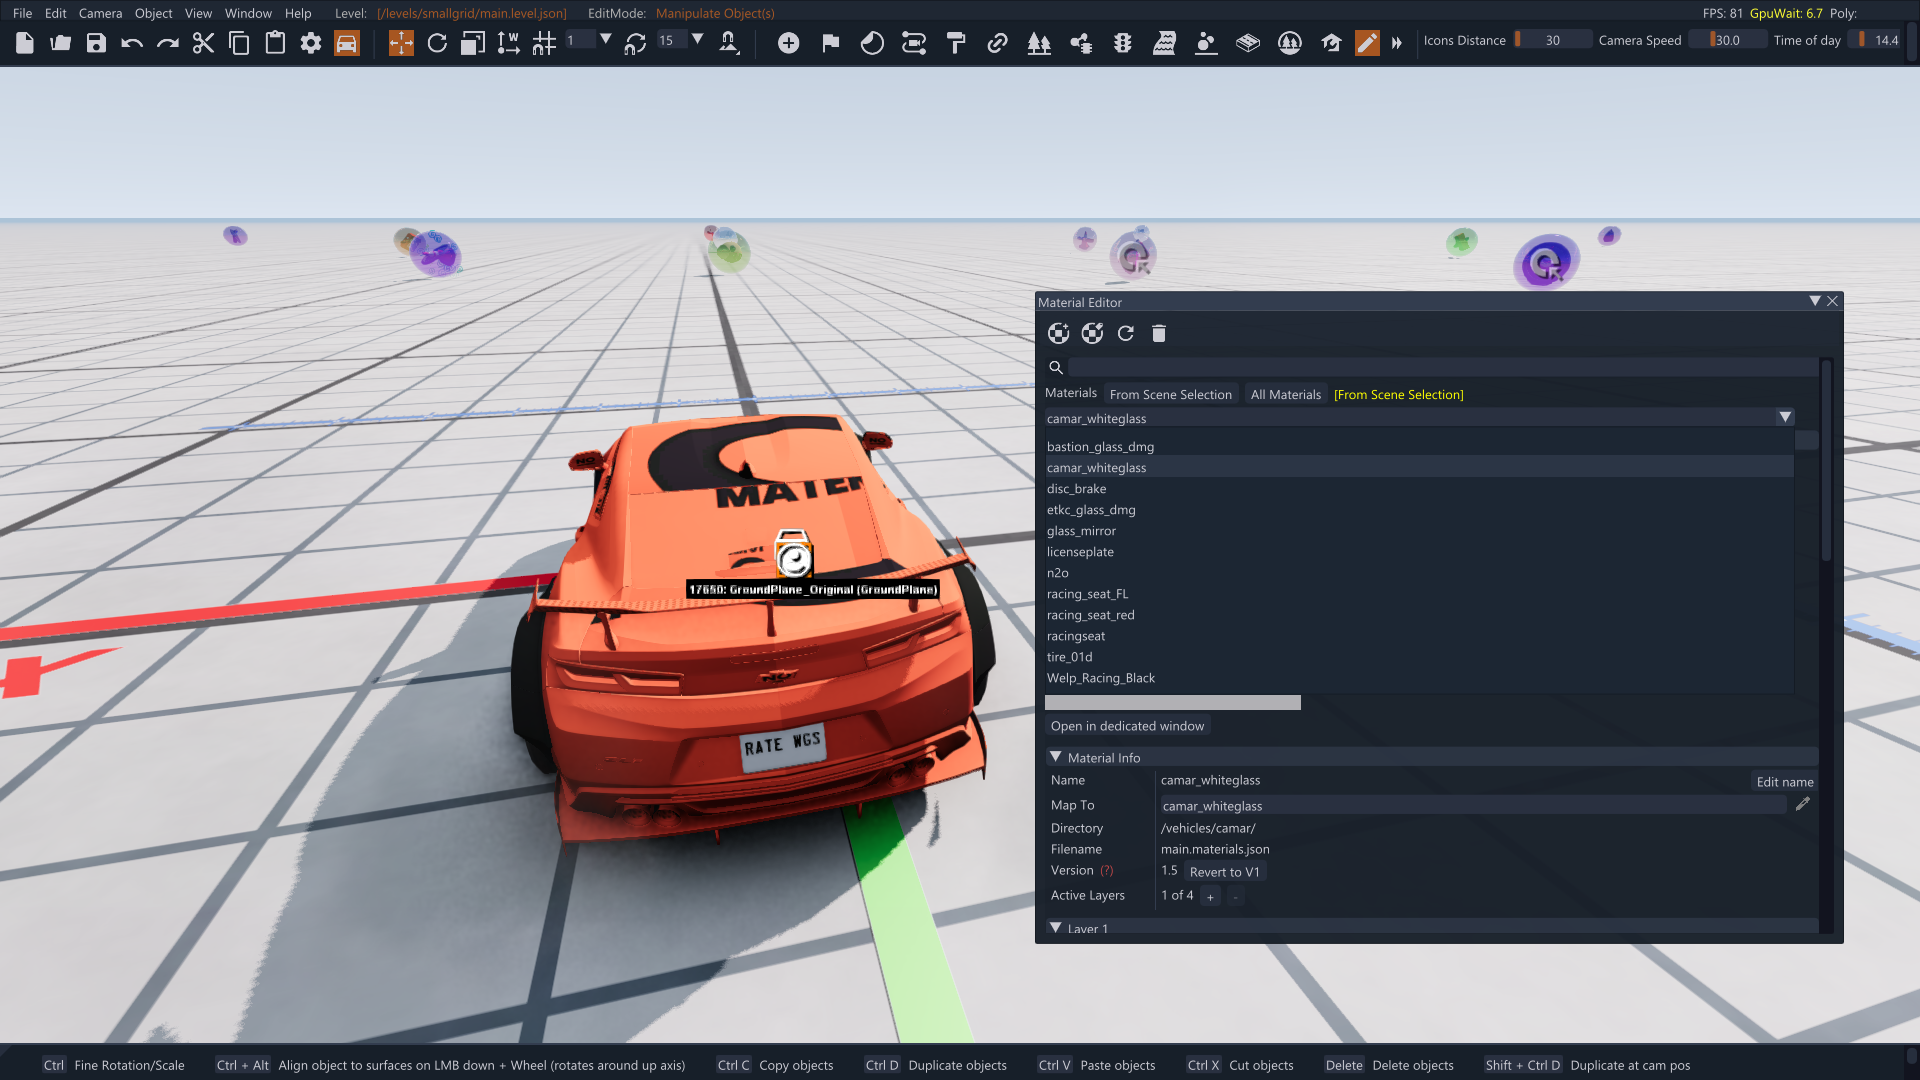
Task: Focus the material search field
Action: tap(1443, 367)
